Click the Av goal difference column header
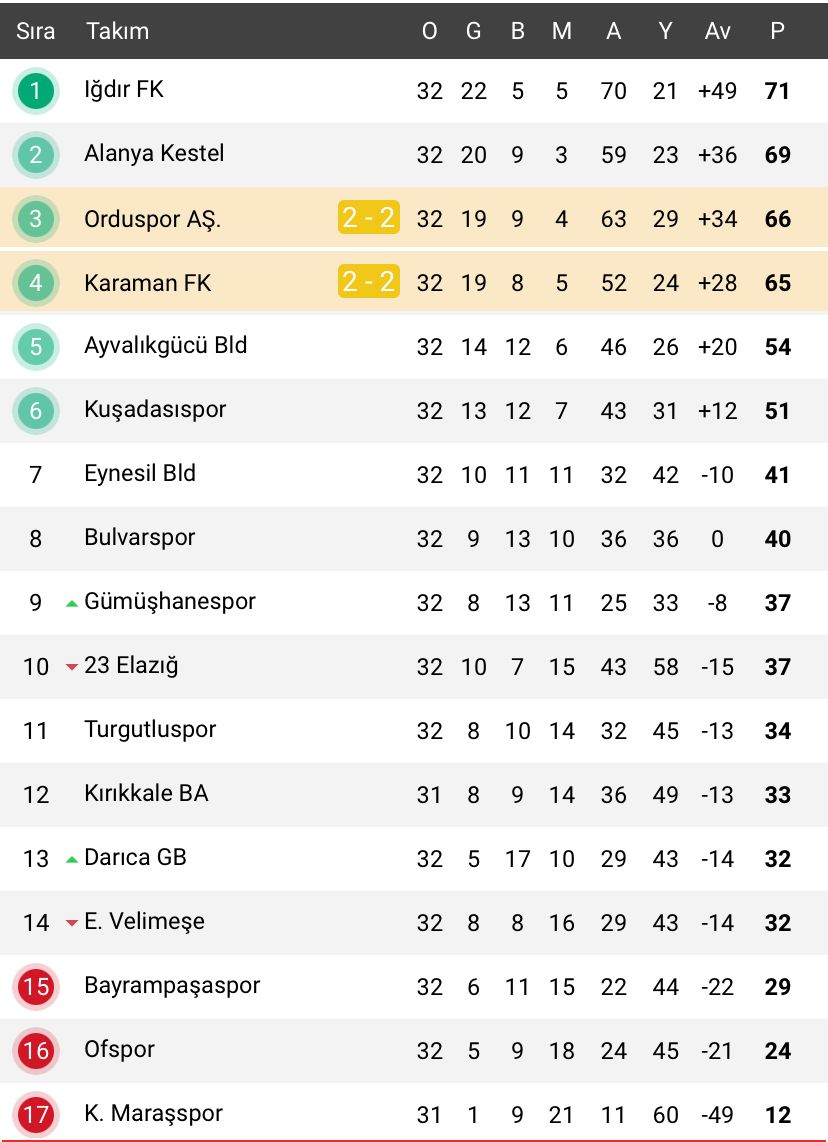Viewport: 828px width, 1142px height. tap(717, 31)
